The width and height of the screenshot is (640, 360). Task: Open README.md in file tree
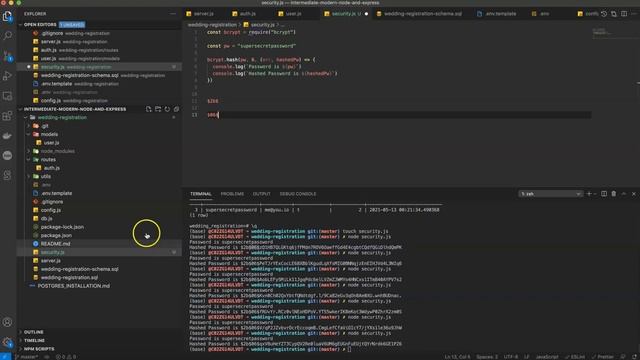click(56, 244)
